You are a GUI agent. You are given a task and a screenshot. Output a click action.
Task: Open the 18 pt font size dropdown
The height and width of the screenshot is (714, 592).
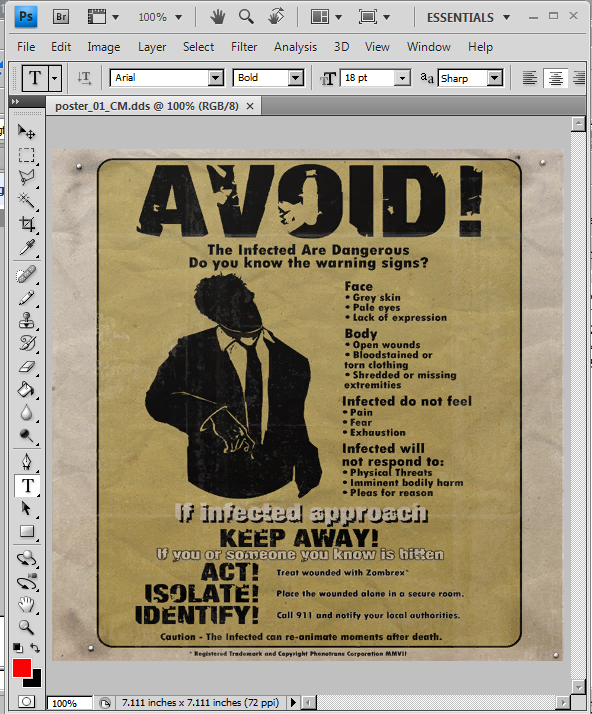point(402,78)
